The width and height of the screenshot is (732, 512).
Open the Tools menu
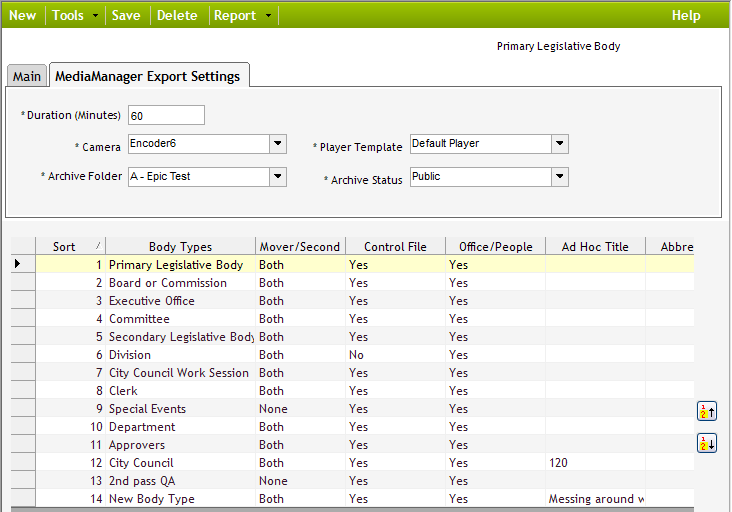[68, 15]
